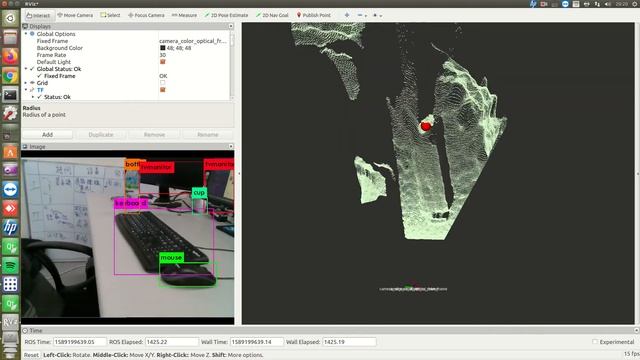This screenshot has height=360, width=640.
Task: Open the toolbar options dropdown after minus
Action: click(x=377, y=15)
